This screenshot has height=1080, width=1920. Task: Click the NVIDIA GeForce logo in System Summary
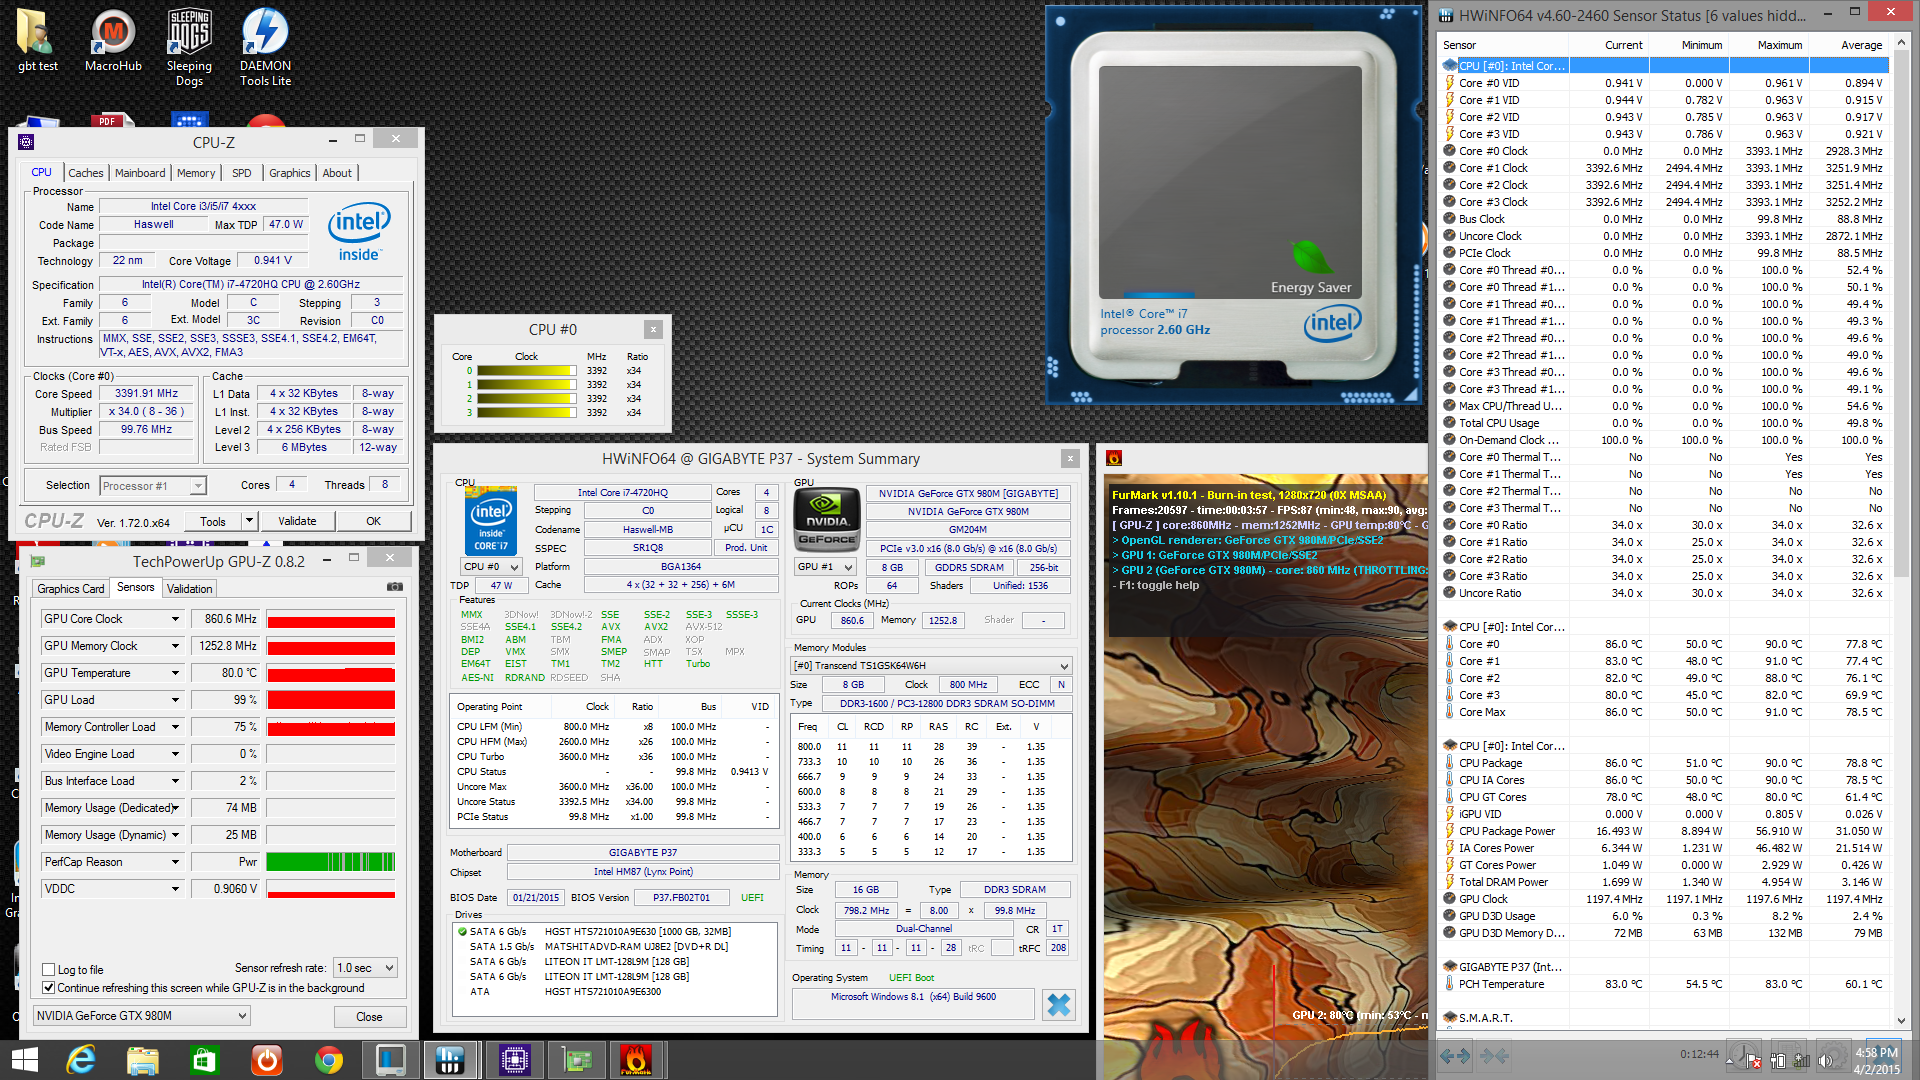[x=826, y=518]
